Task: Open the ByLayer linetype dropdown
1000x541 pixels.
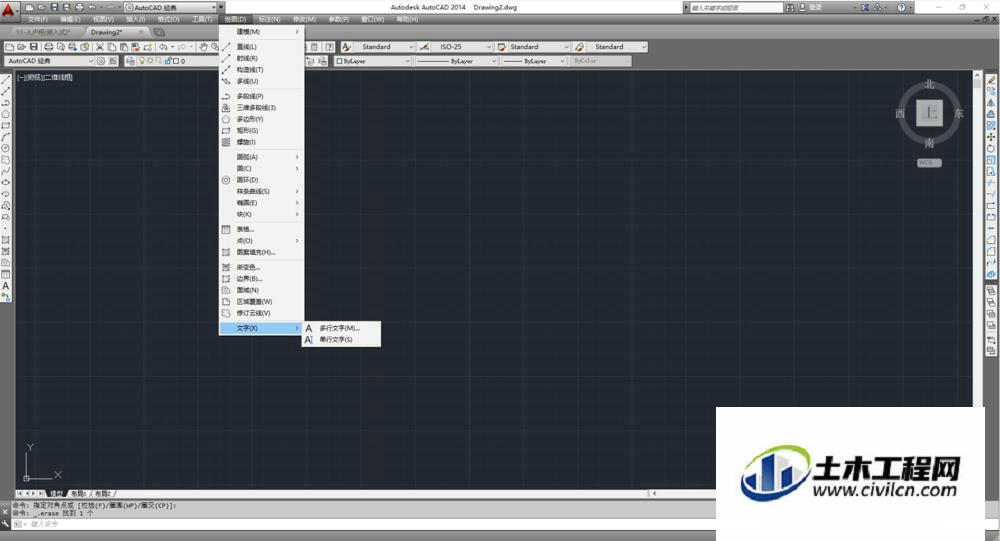Action: pos(457,61)
